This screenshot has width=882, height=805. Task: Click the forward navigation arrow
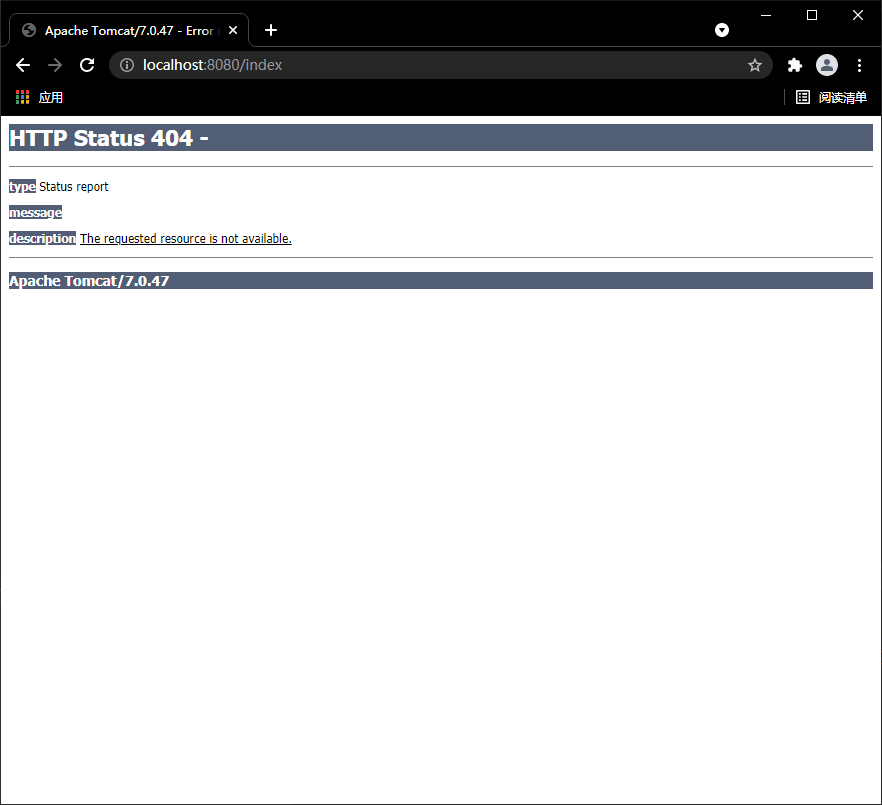click(x=55, y=65)
